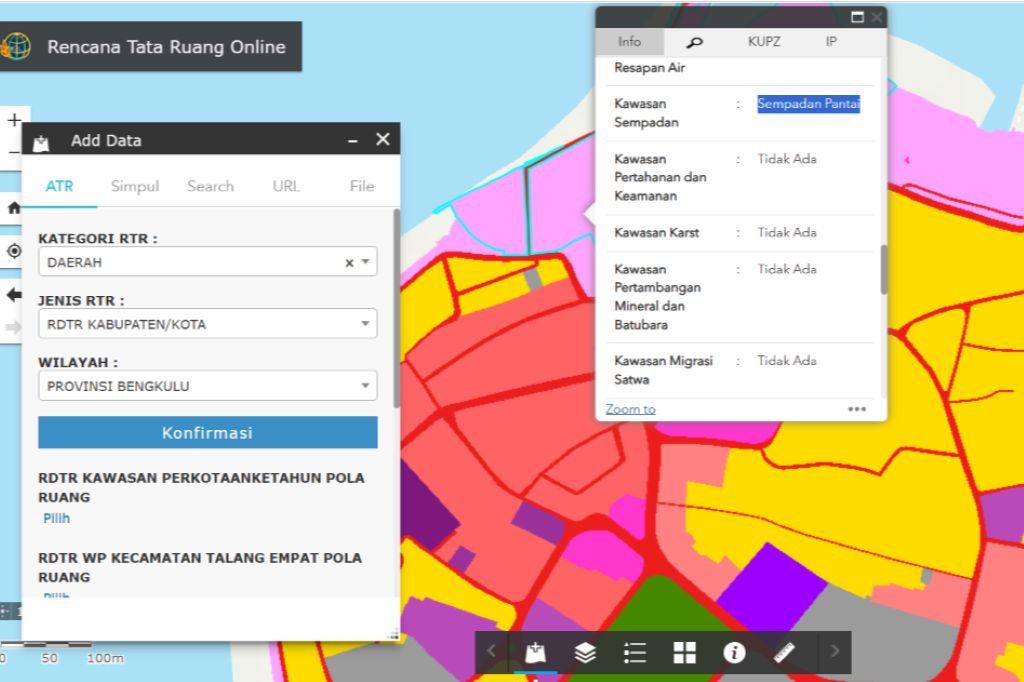The height and width of the screenshot is (682, 1024).
Task: Open the Info widget icon
Action: pos(734,652)
